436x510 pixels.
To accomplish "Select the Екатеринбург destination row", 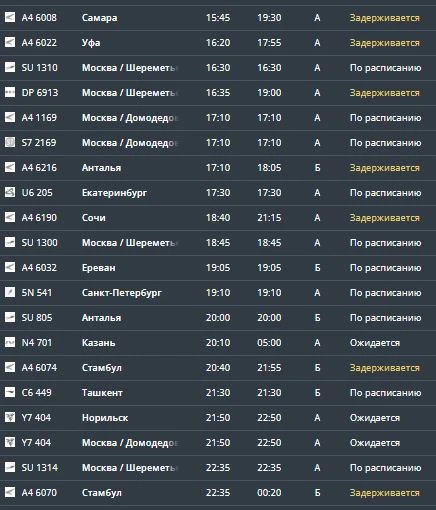I will pyautogui.click(x=218, y=193).
